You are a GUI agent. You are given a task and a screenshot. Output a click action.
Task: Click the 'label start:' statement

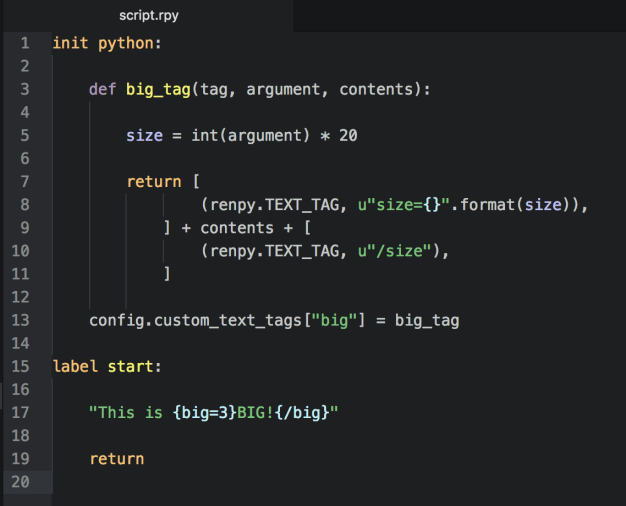[106, 366]
